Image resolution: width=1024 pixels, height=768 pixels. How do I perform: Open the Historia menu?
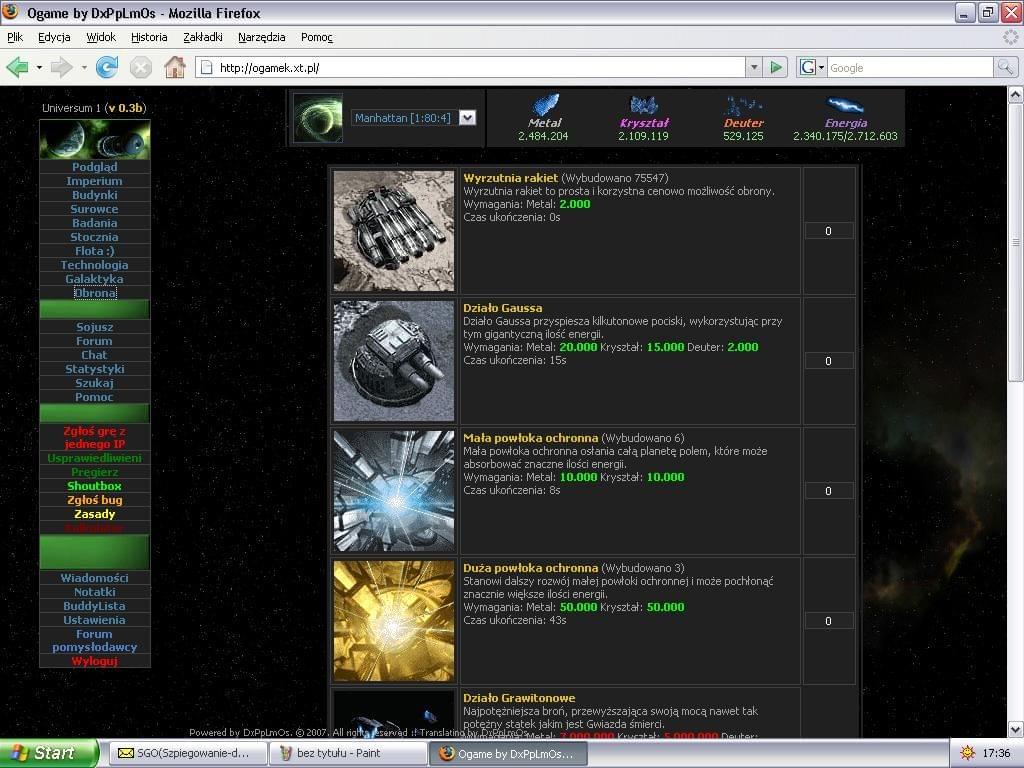click(x=149, y=37)
